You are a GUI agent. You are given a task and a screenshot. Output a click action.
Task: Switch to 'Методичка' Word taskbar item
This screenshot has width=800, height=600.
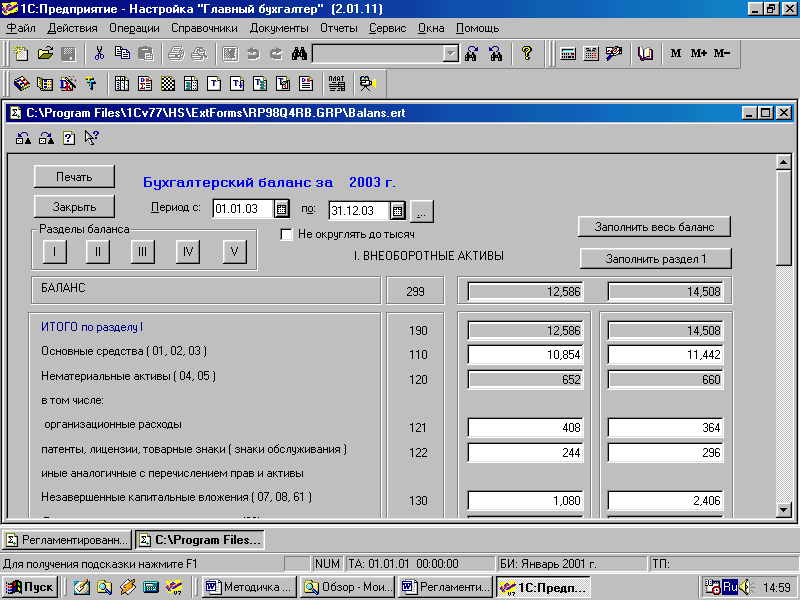click(250, 587)
